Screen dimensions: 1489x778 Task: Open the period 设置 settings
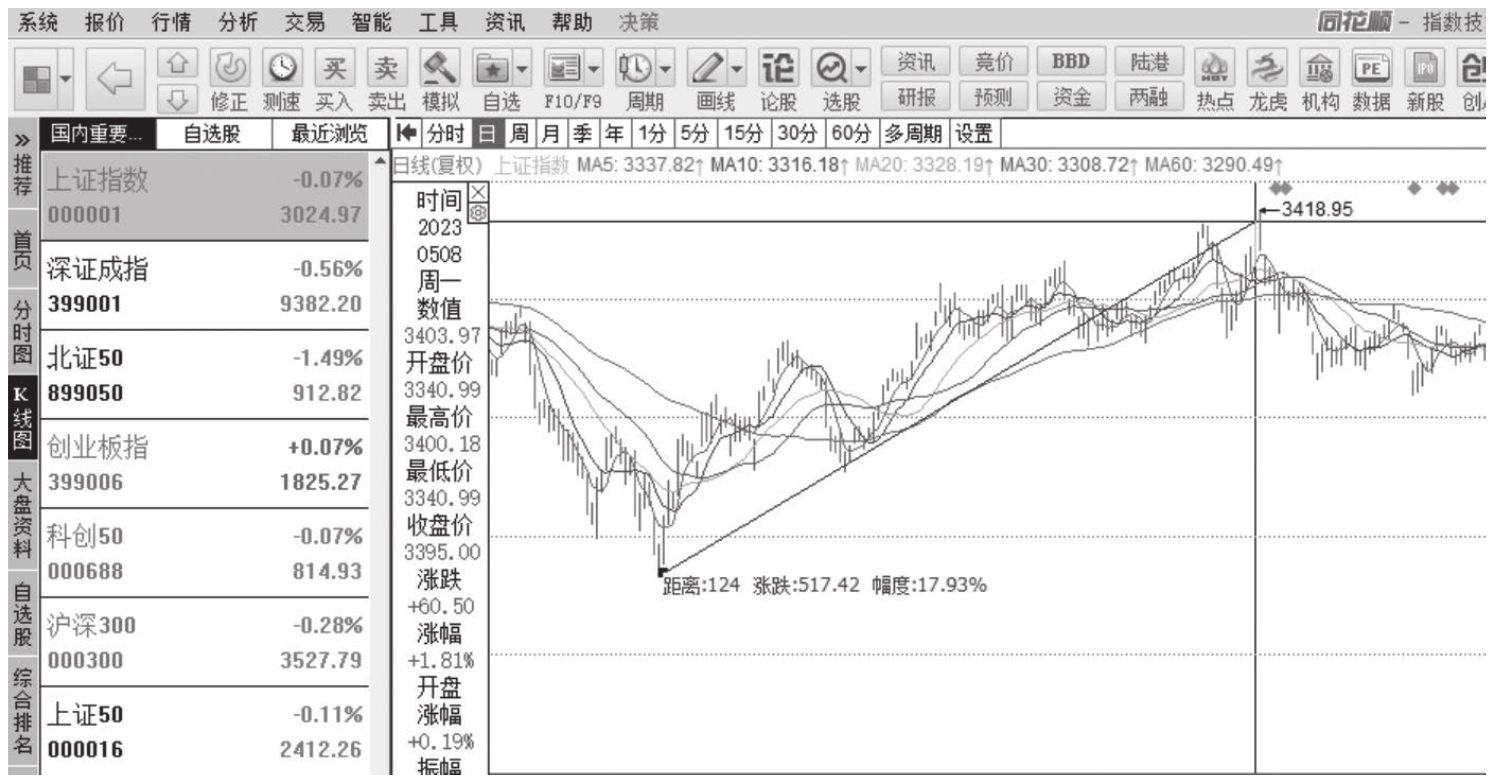tap(974, 133)
